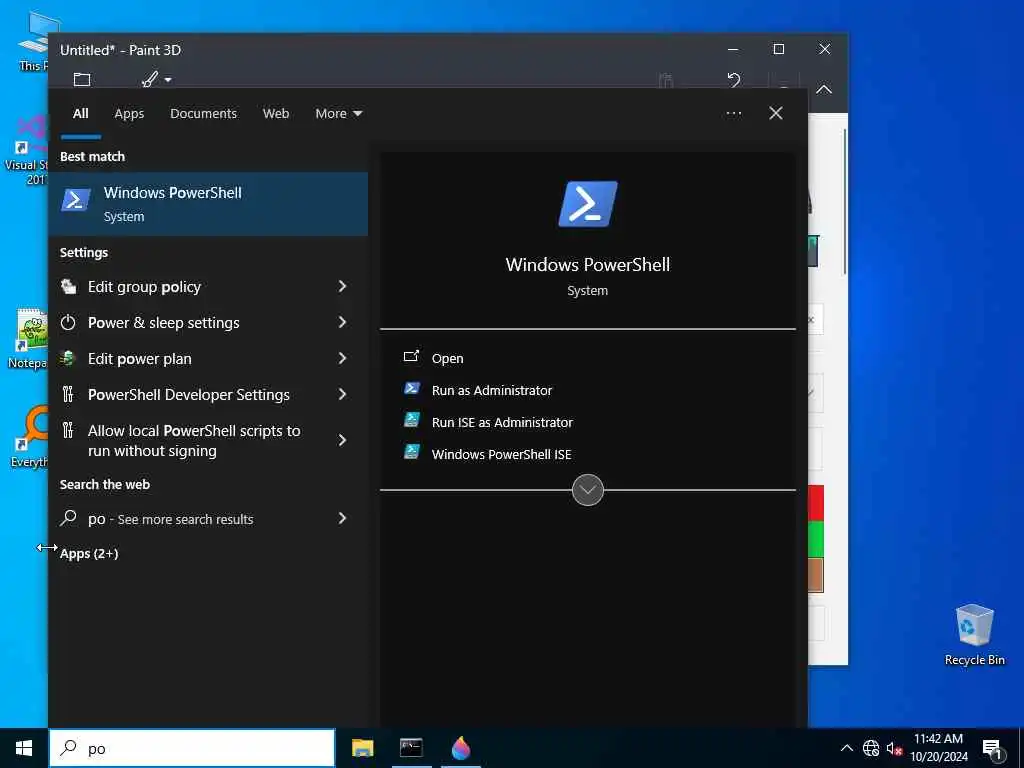Click Paint 3D side panel scrollbar
The image size is (1024, 768).
tap(845, 202)
